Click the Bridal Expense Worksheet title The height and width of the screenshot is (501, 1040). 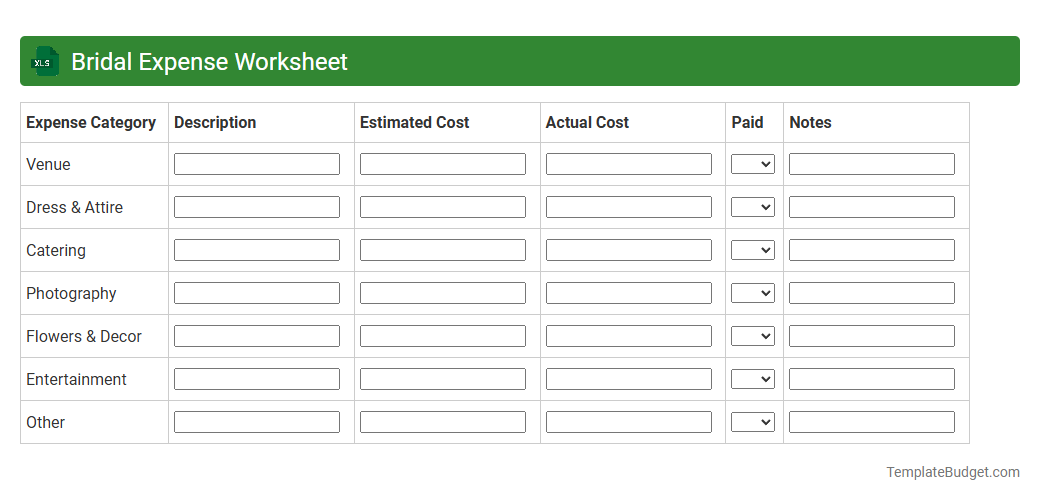coord(209,62)
